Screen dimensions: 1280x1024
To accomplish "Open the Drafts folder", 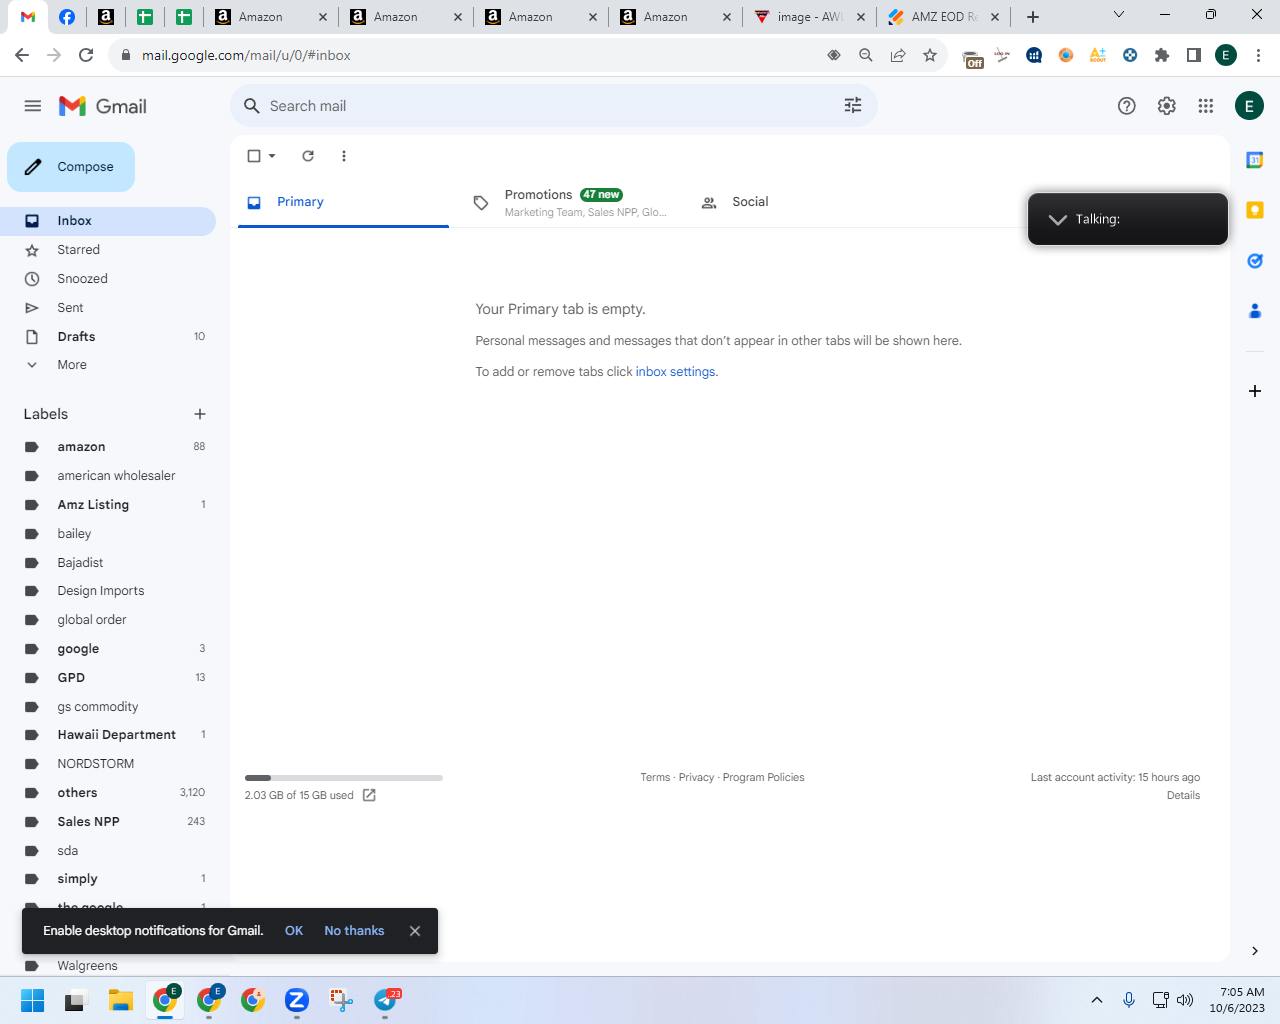I will pyautogui.click(x=108, y=337).
